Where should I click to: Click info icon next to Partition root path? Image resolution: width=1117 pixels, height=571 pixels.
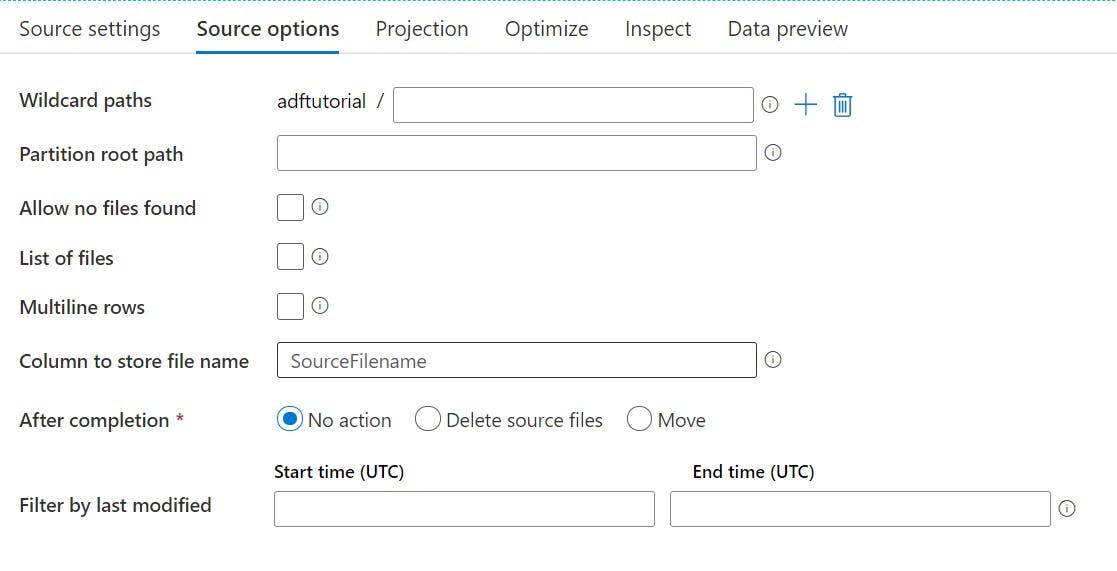773,152
